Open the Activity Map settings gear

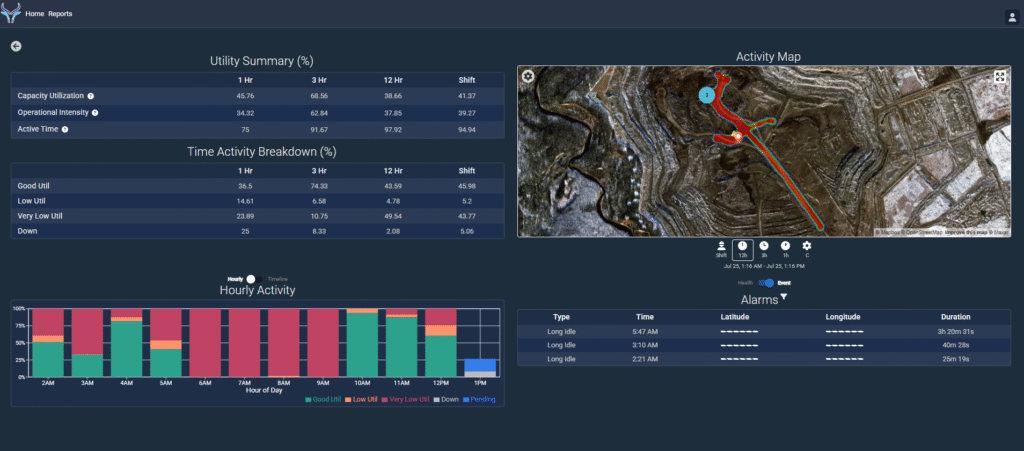click(x=528, y=77)
